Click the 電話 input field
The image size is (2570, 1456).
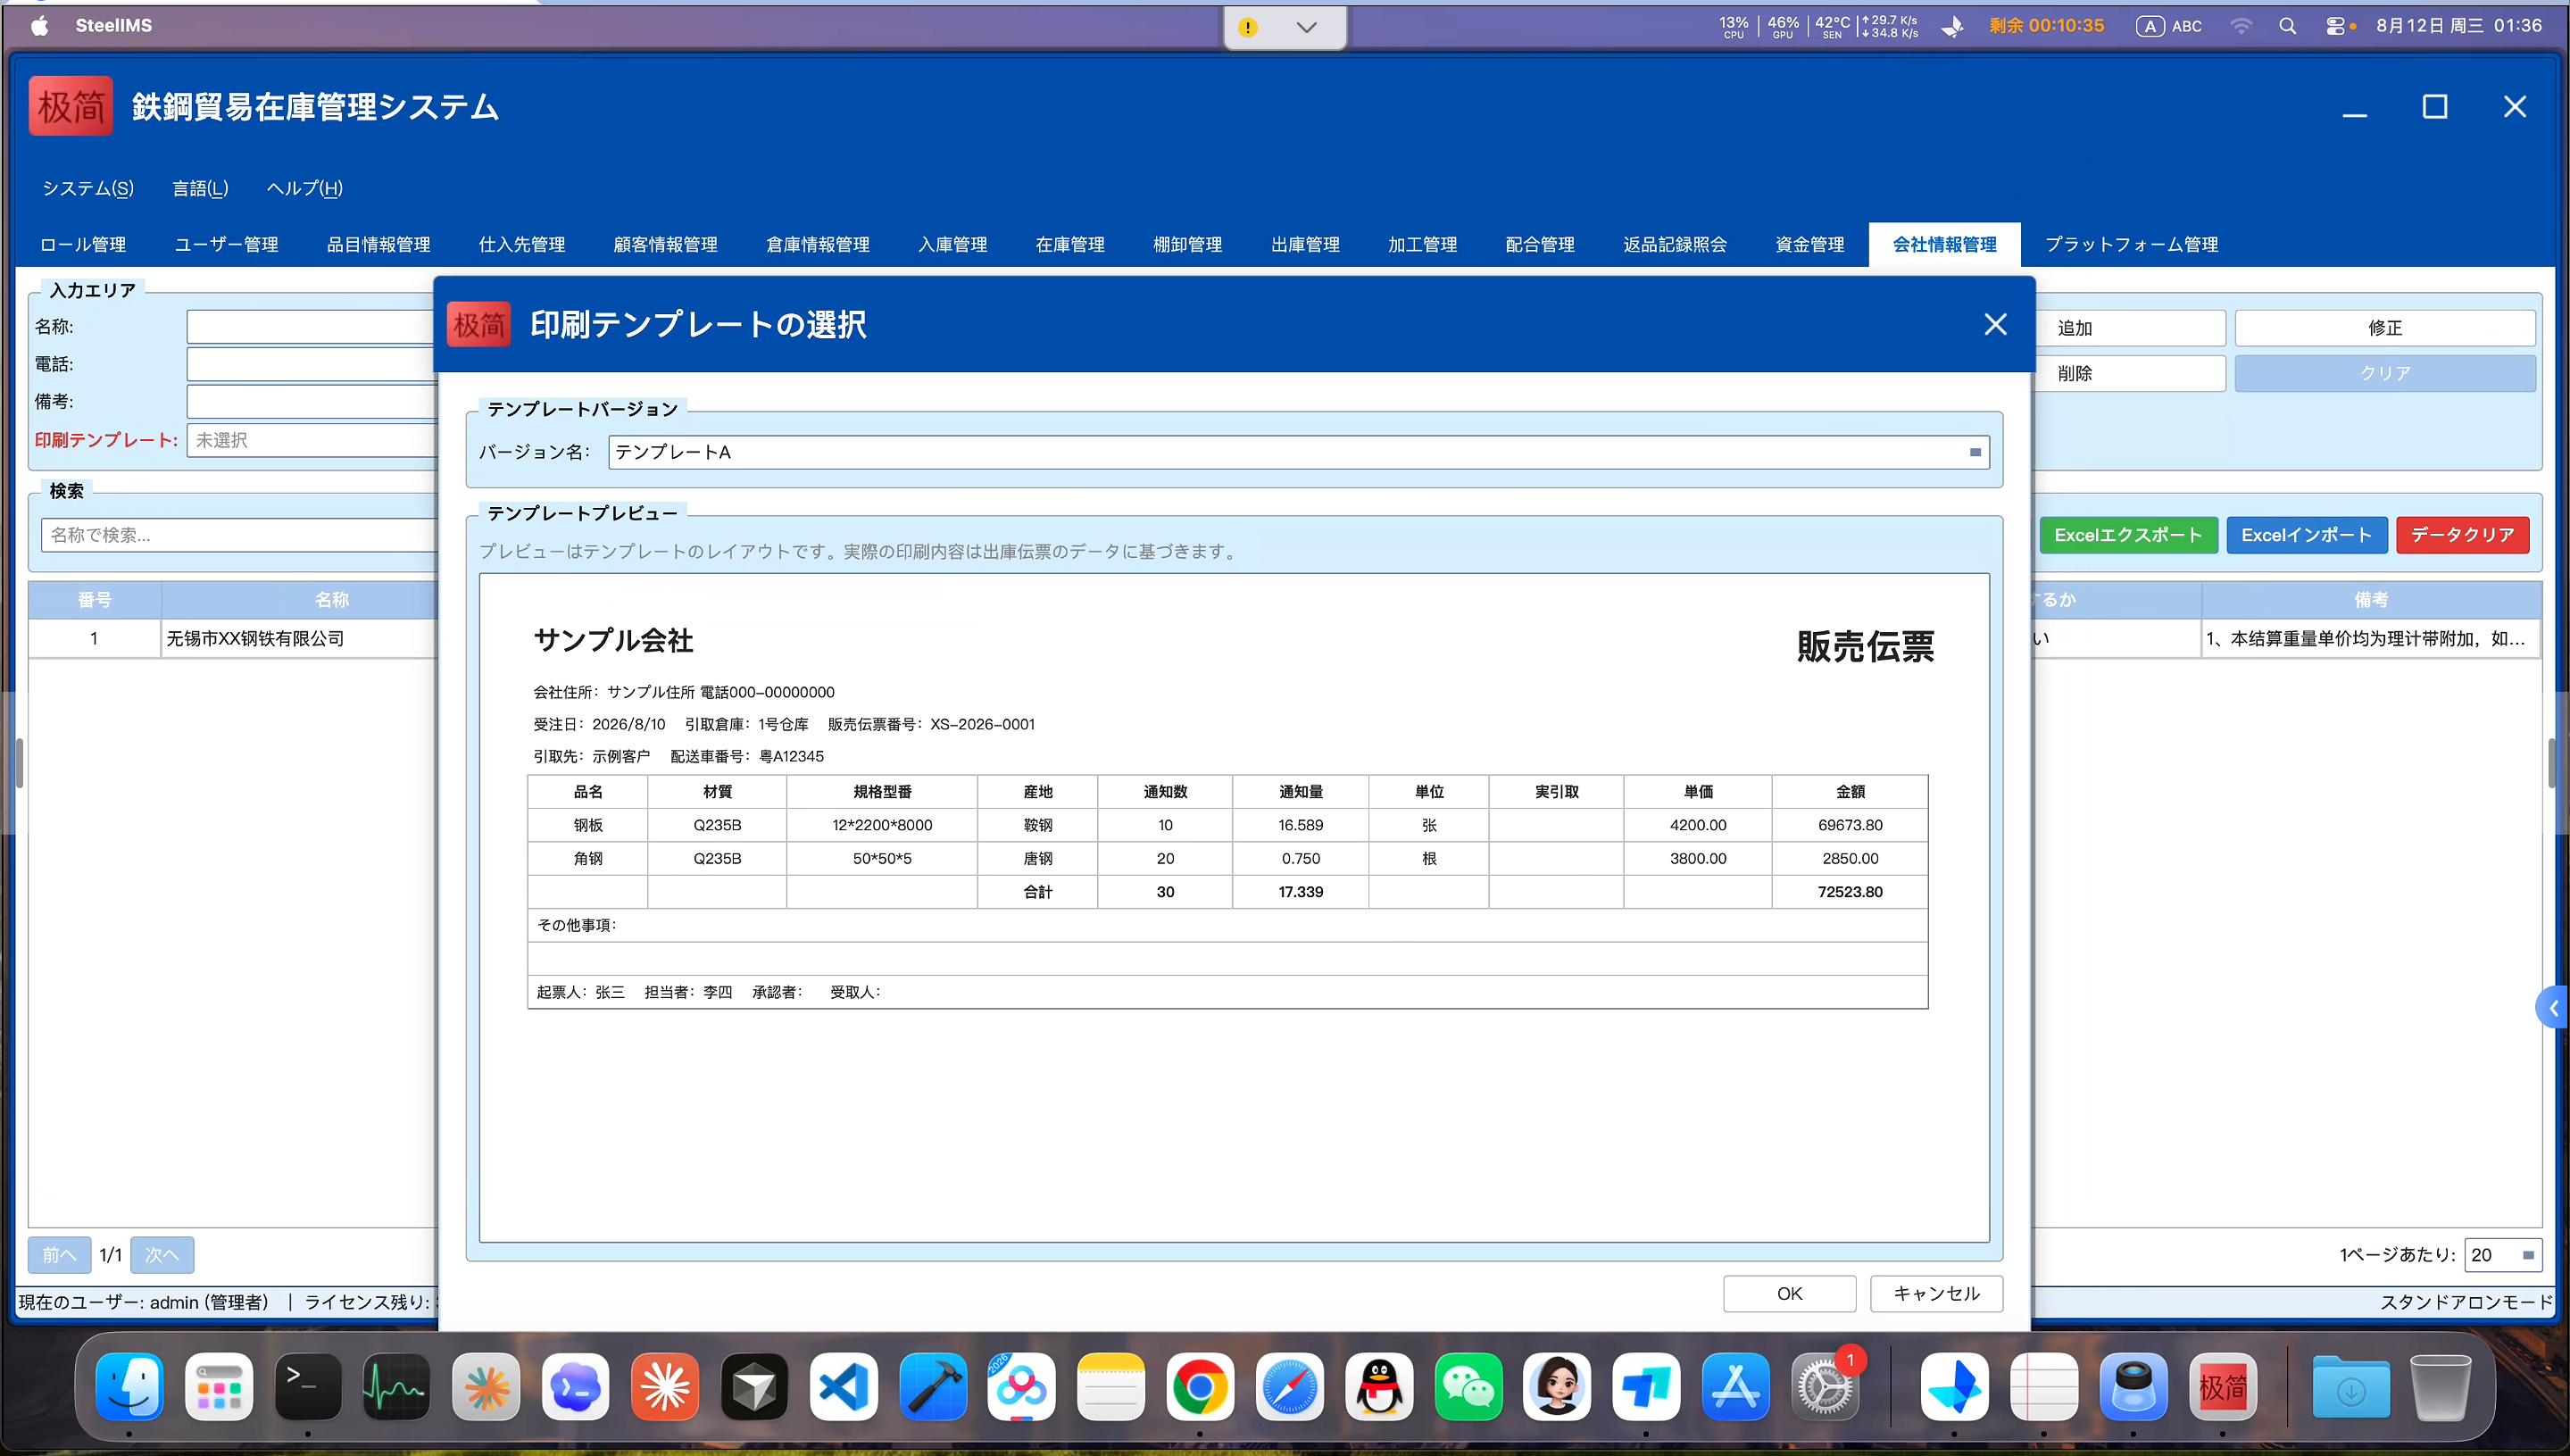pyautogui.click(x=312, y=364)
